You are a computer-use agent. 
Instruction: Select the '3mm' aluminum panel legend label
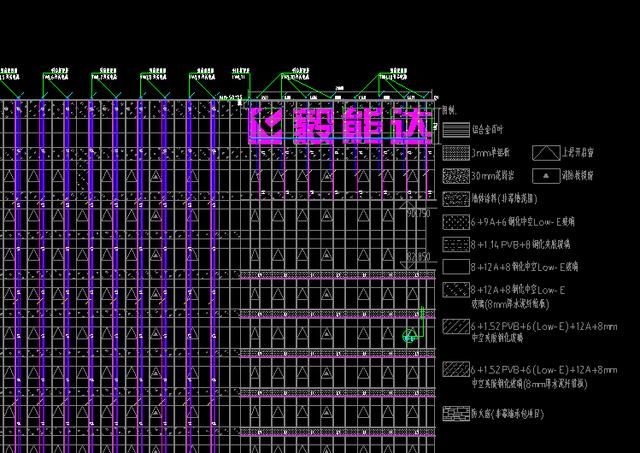pyautogui.click(x=490, y=153)
